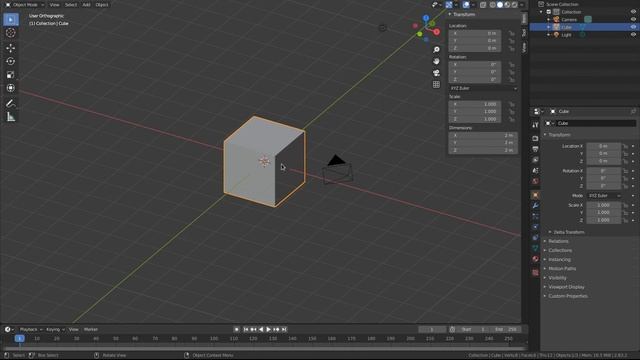Viewport: 640px width, 360px height.
Task: Choose the Scale tool
Action: 11,75
